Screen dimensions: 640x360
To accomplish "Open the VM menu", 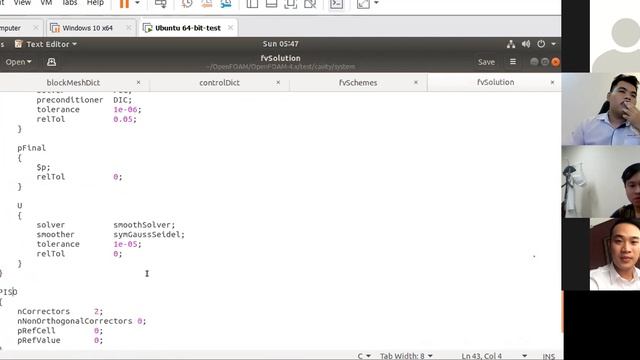I will click(46, 3).
